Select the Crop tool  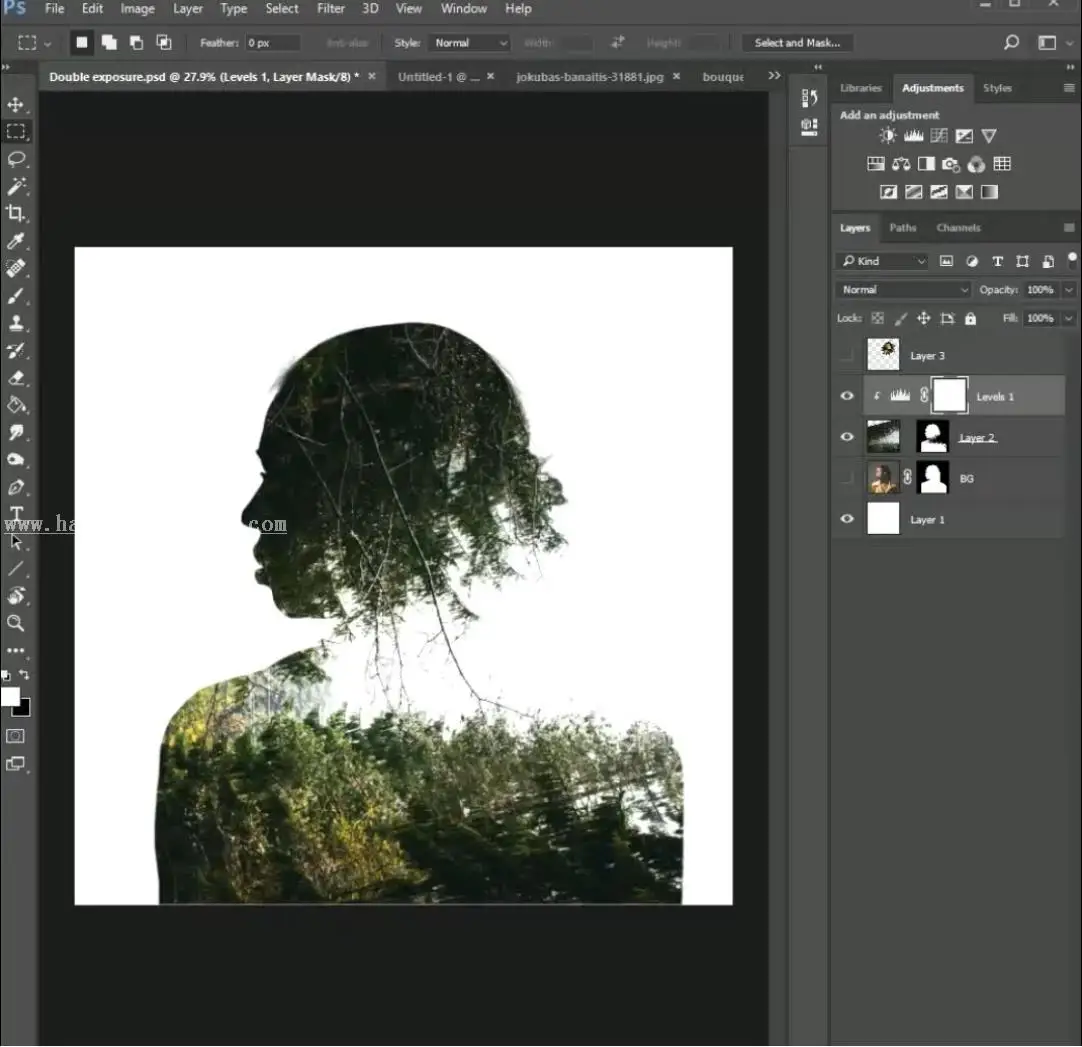tap(16, 213)
